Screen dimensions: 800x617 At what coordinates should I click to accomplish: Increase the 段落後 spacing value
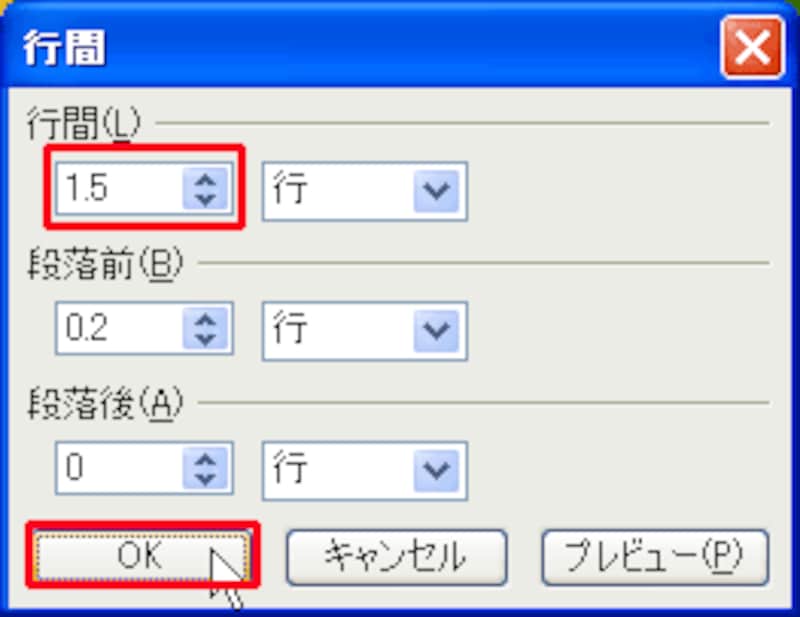(x=205, y=459)
